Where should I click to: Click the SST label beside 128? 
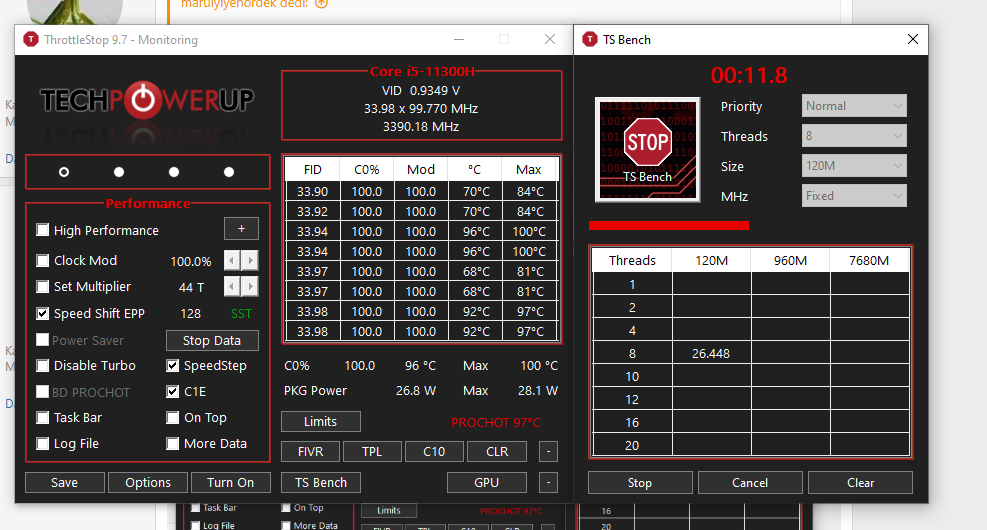coord(241,313)
